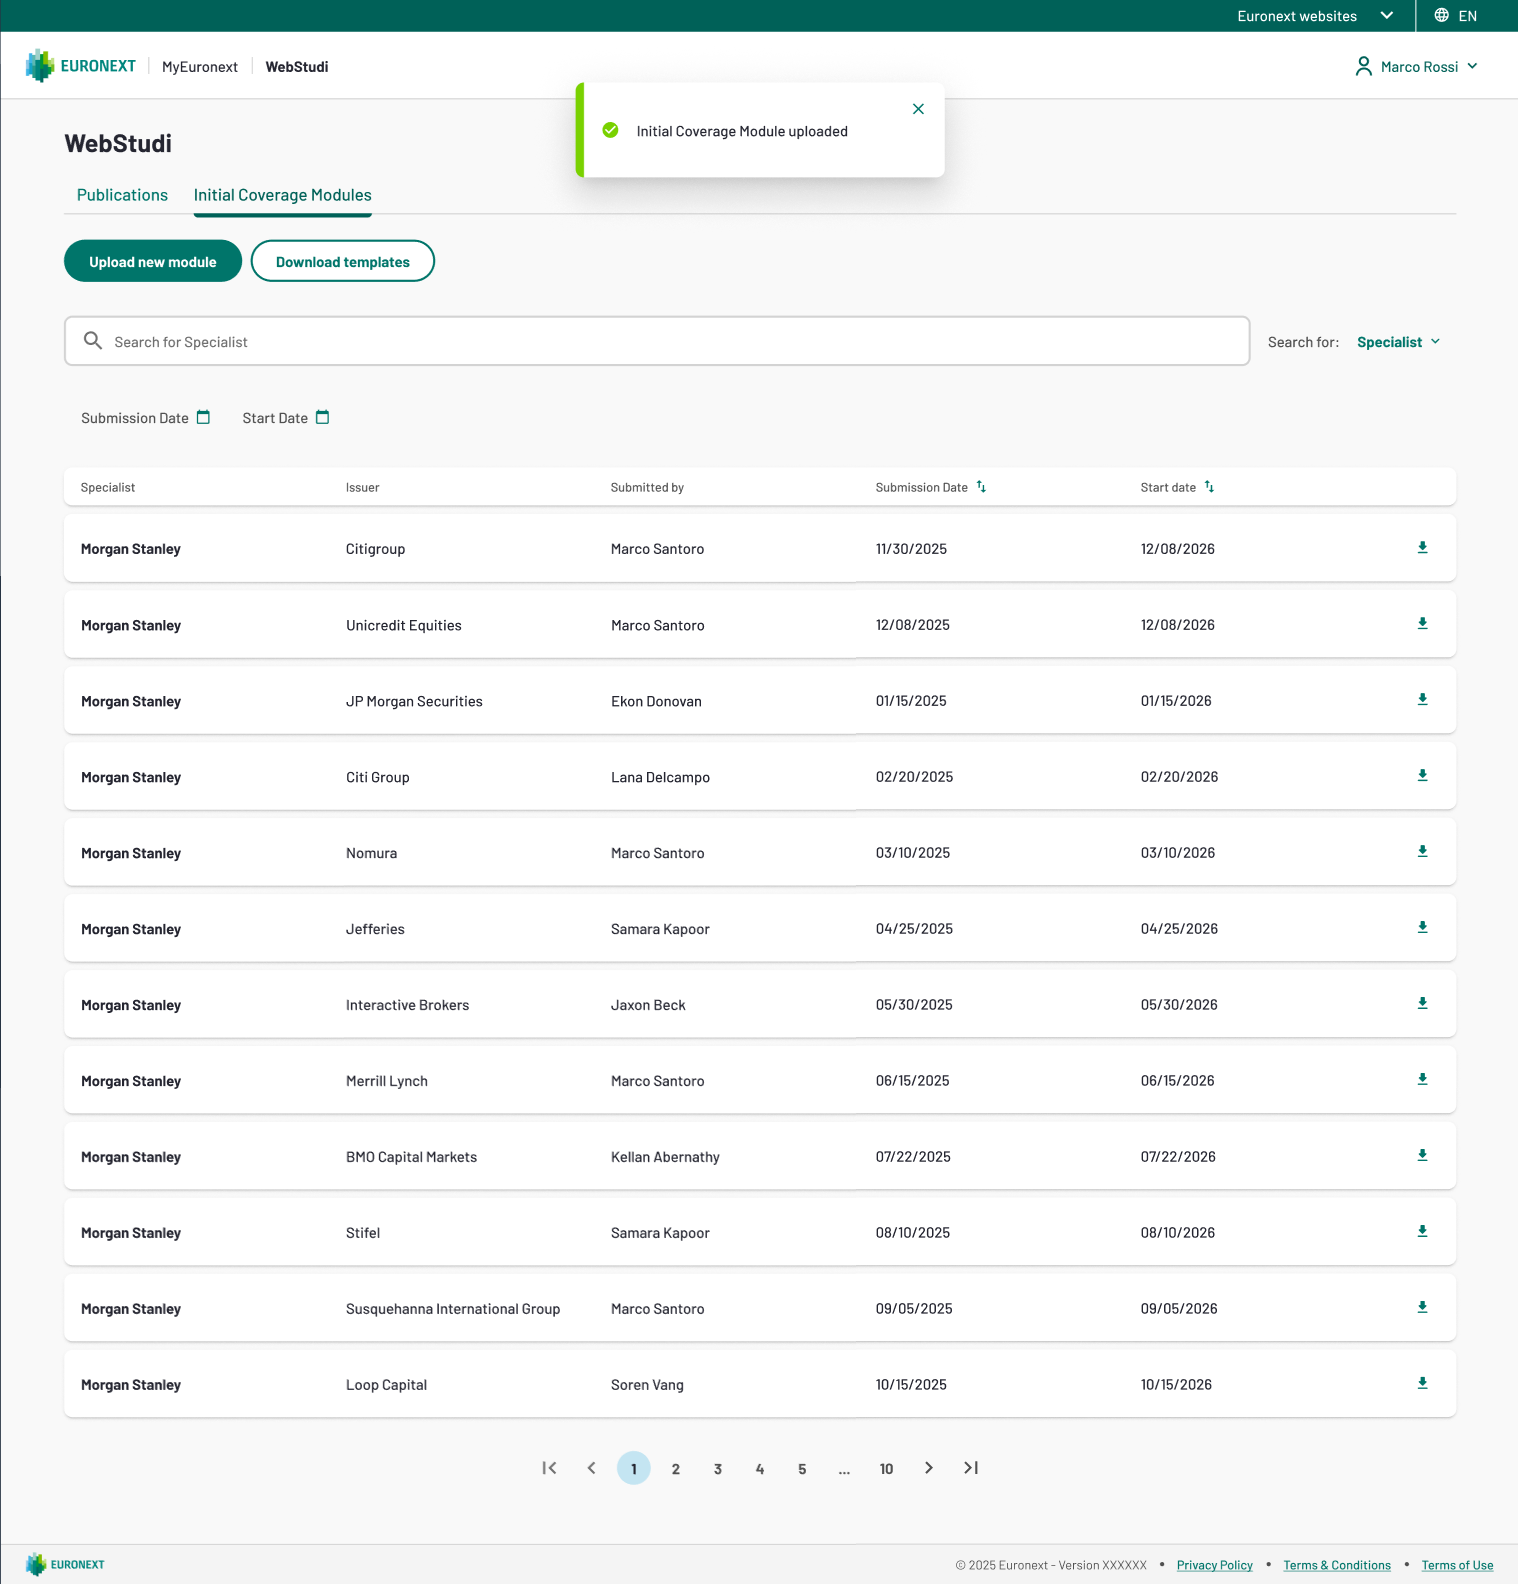Download the Stifel module file
Viewport: 1518px width, 1584px height.
click(x=1422, y=1232)
